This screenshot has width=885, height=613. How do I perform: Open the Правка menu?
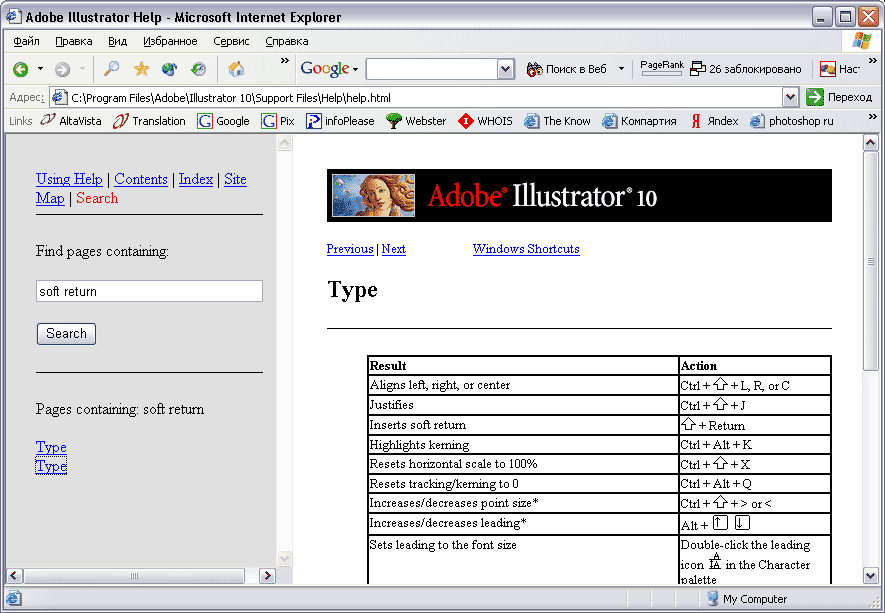point(74,41)
